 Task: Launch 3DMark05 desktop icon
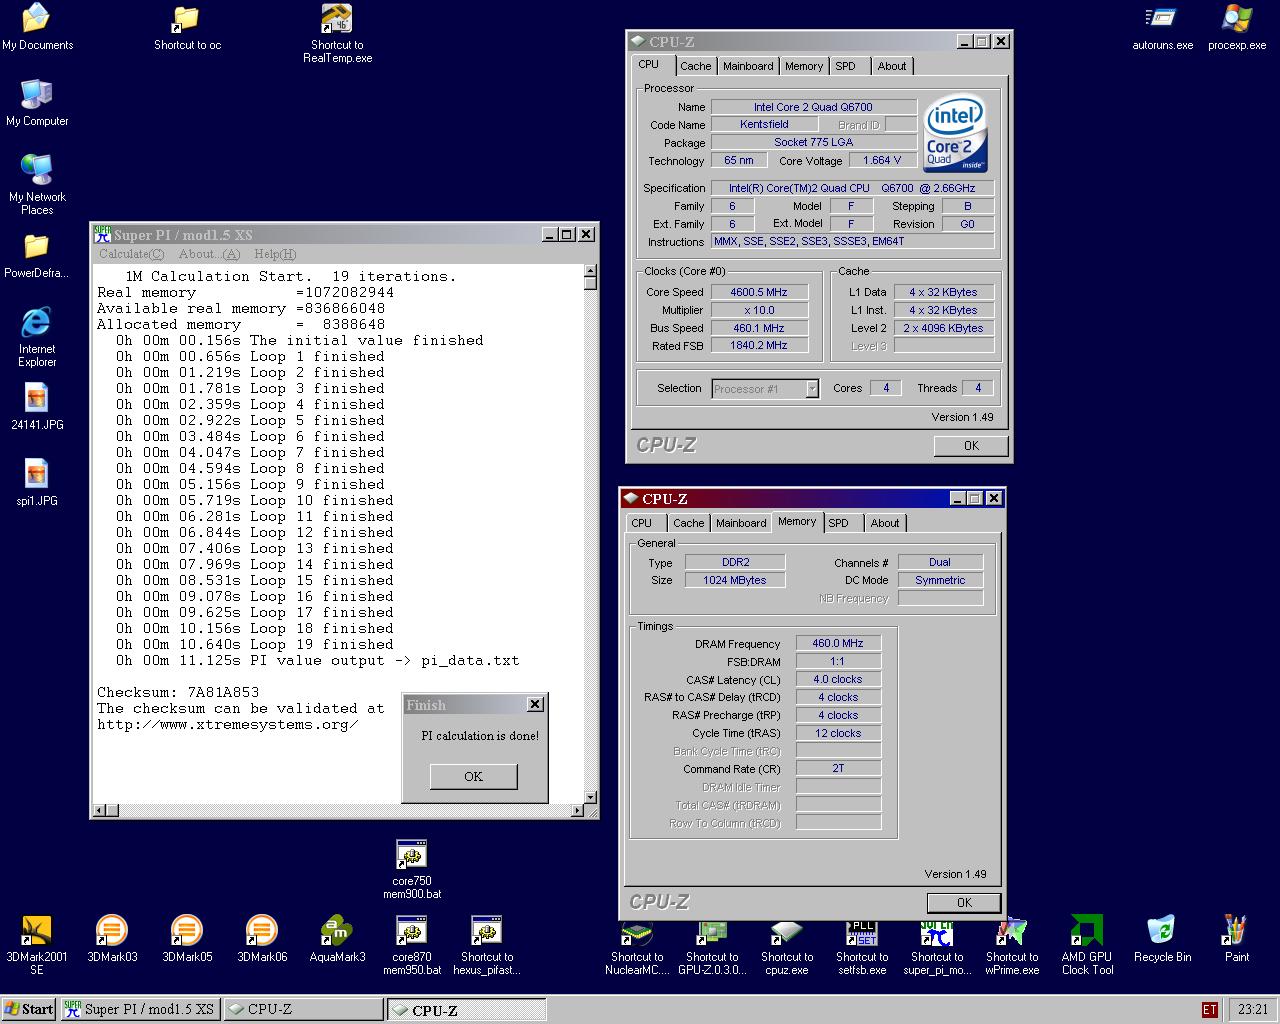pos(187,939)
